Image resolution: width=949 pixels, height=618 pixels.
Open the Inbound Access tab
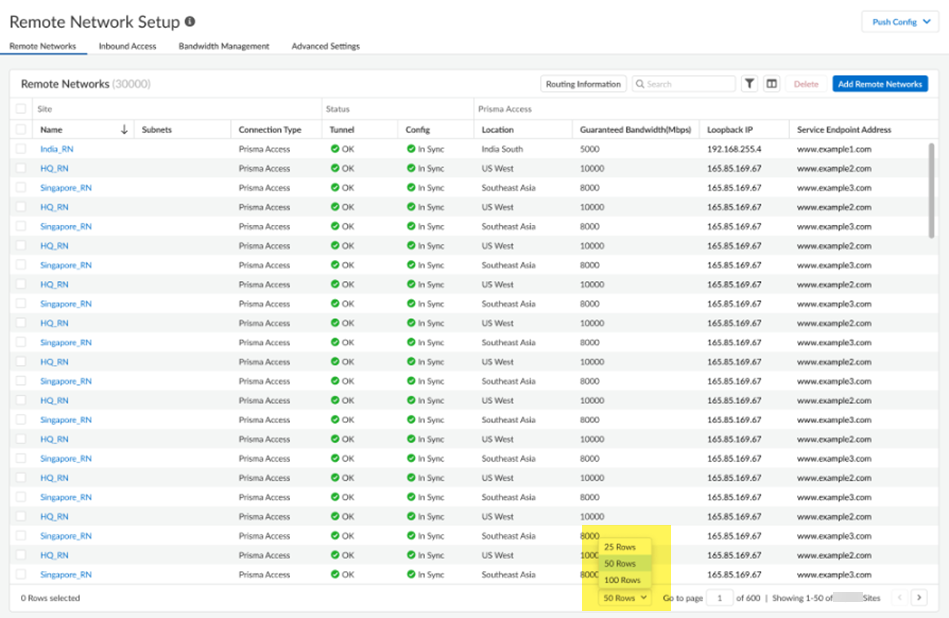pos(127,46)
